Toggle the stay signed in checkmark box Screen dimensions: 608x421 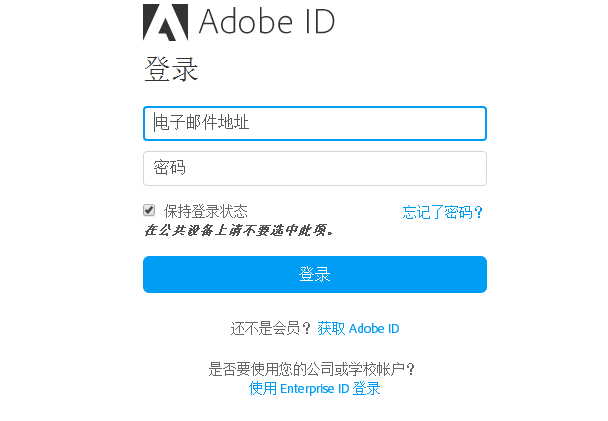click(149, 210)
